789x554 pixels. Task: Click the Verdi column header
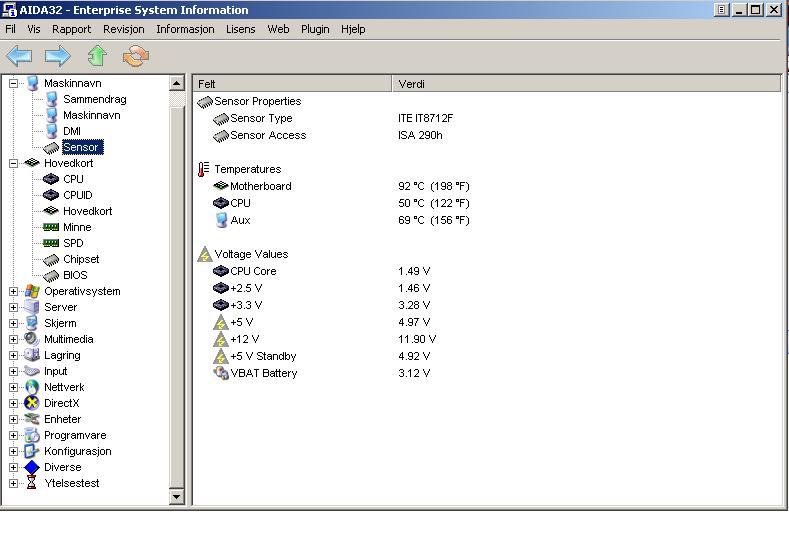coord(586,84)
